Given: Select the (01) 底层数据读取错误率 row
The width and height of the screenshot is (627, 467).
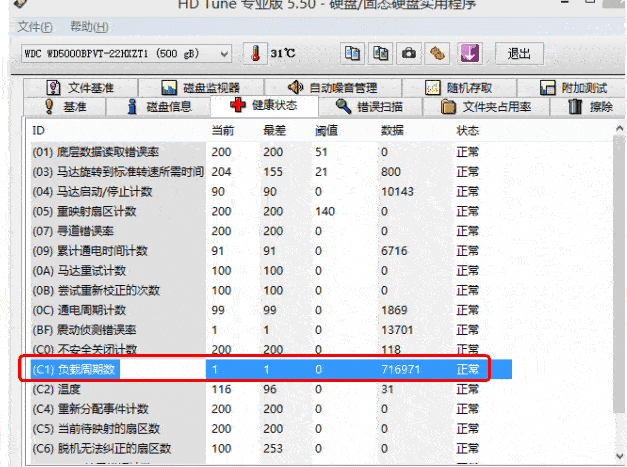Looking at the screenshot, I should coord(271,152).
